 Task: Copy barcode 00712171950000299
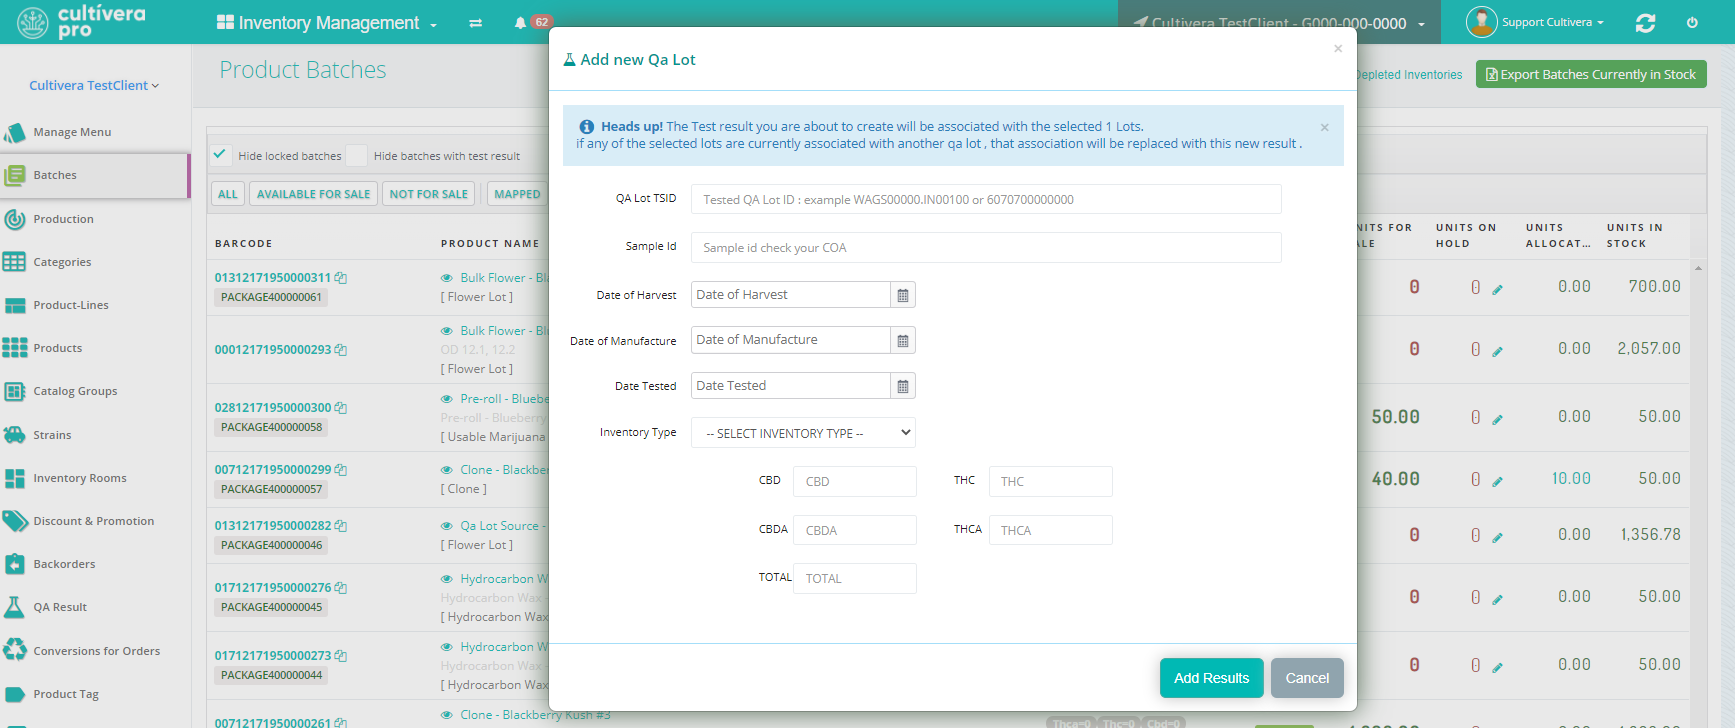point(341,470)
